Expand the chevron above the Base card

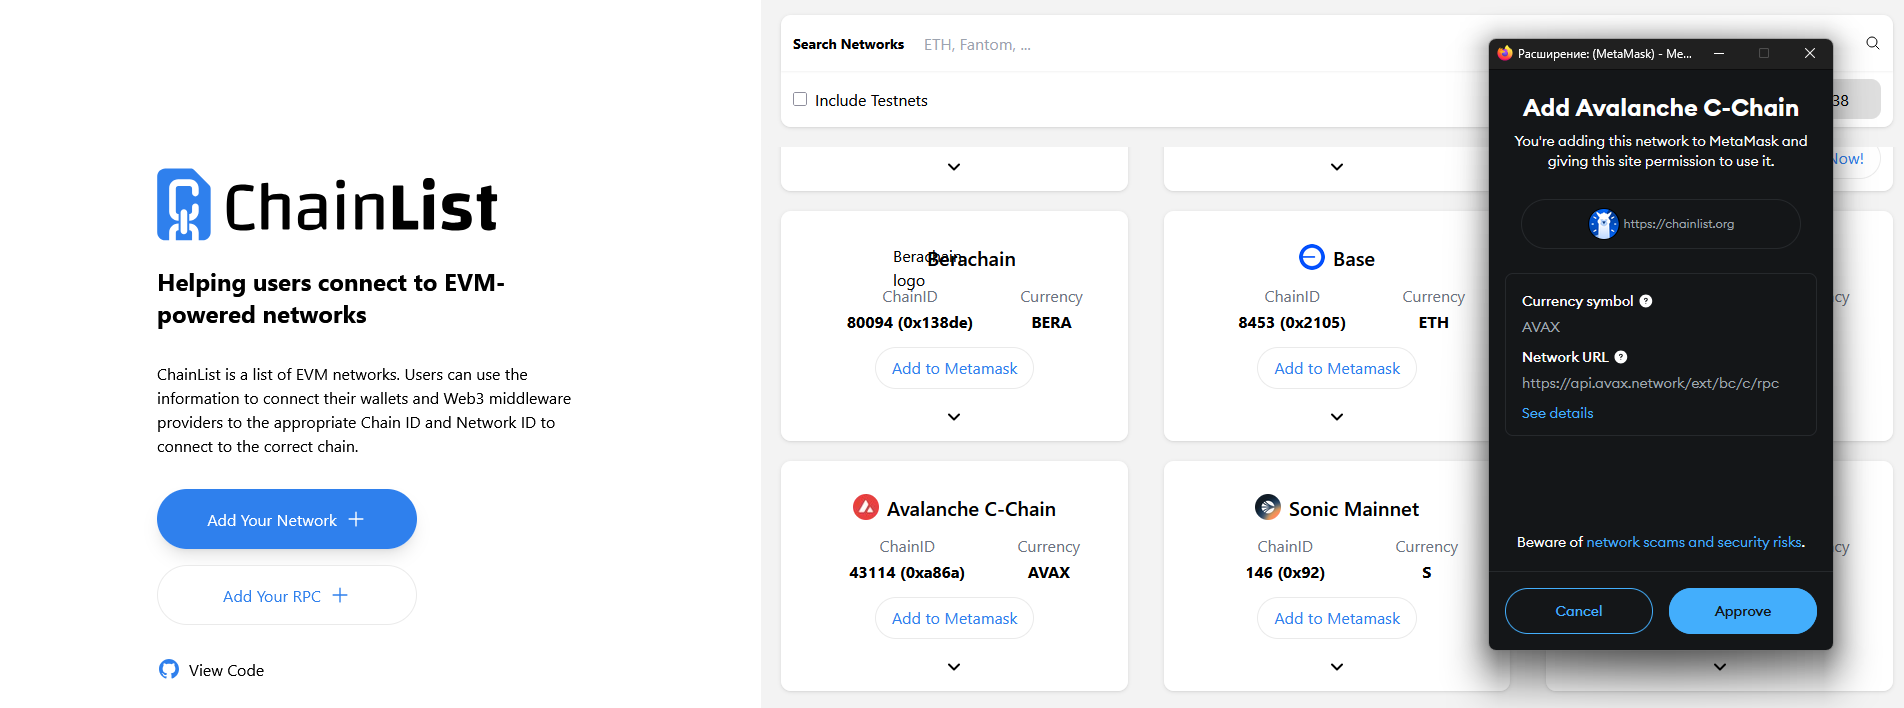(1337, 167)
